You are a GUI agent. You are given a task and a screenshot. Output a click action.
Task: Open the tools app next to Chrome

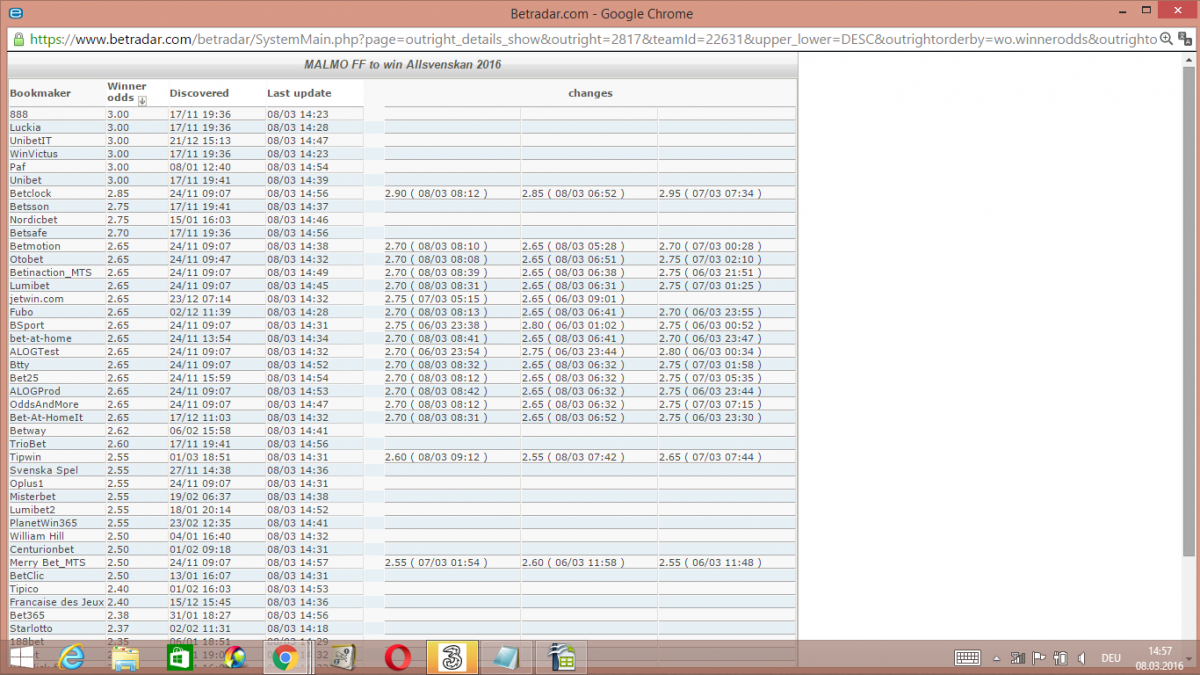tap(342, 657)
